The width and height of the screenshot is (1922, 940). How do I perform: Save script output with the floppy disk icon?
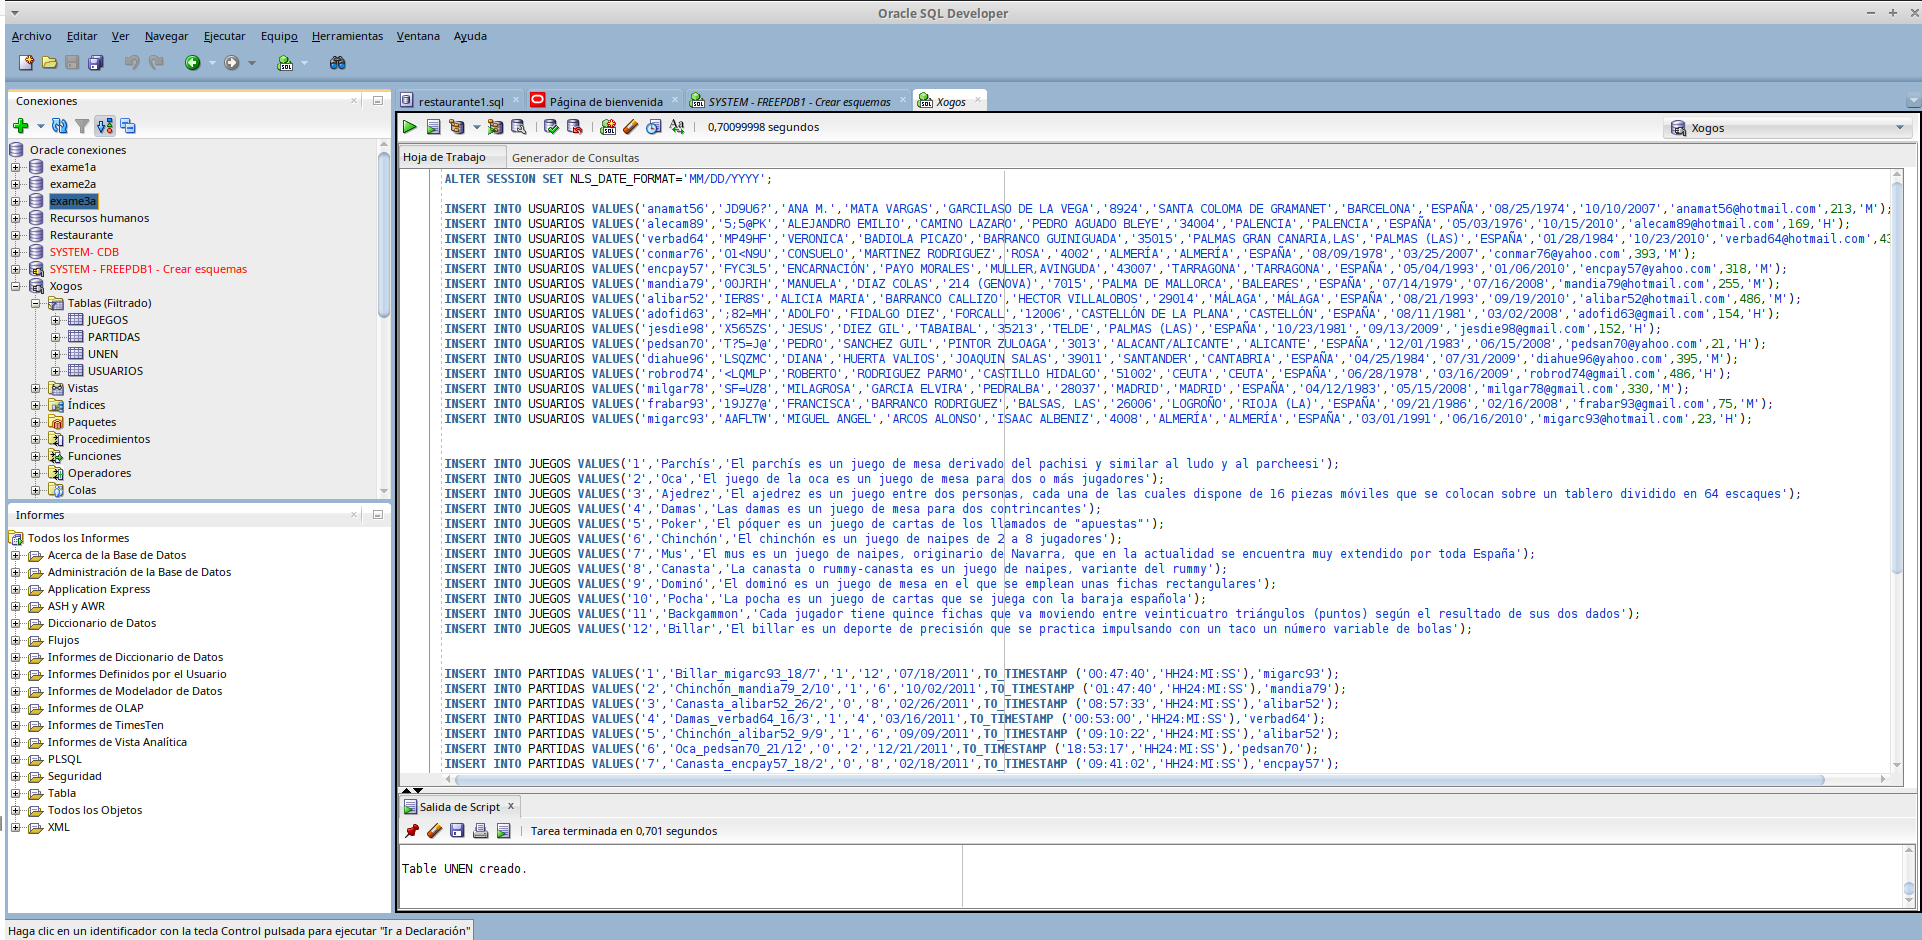tap(457, 831)
